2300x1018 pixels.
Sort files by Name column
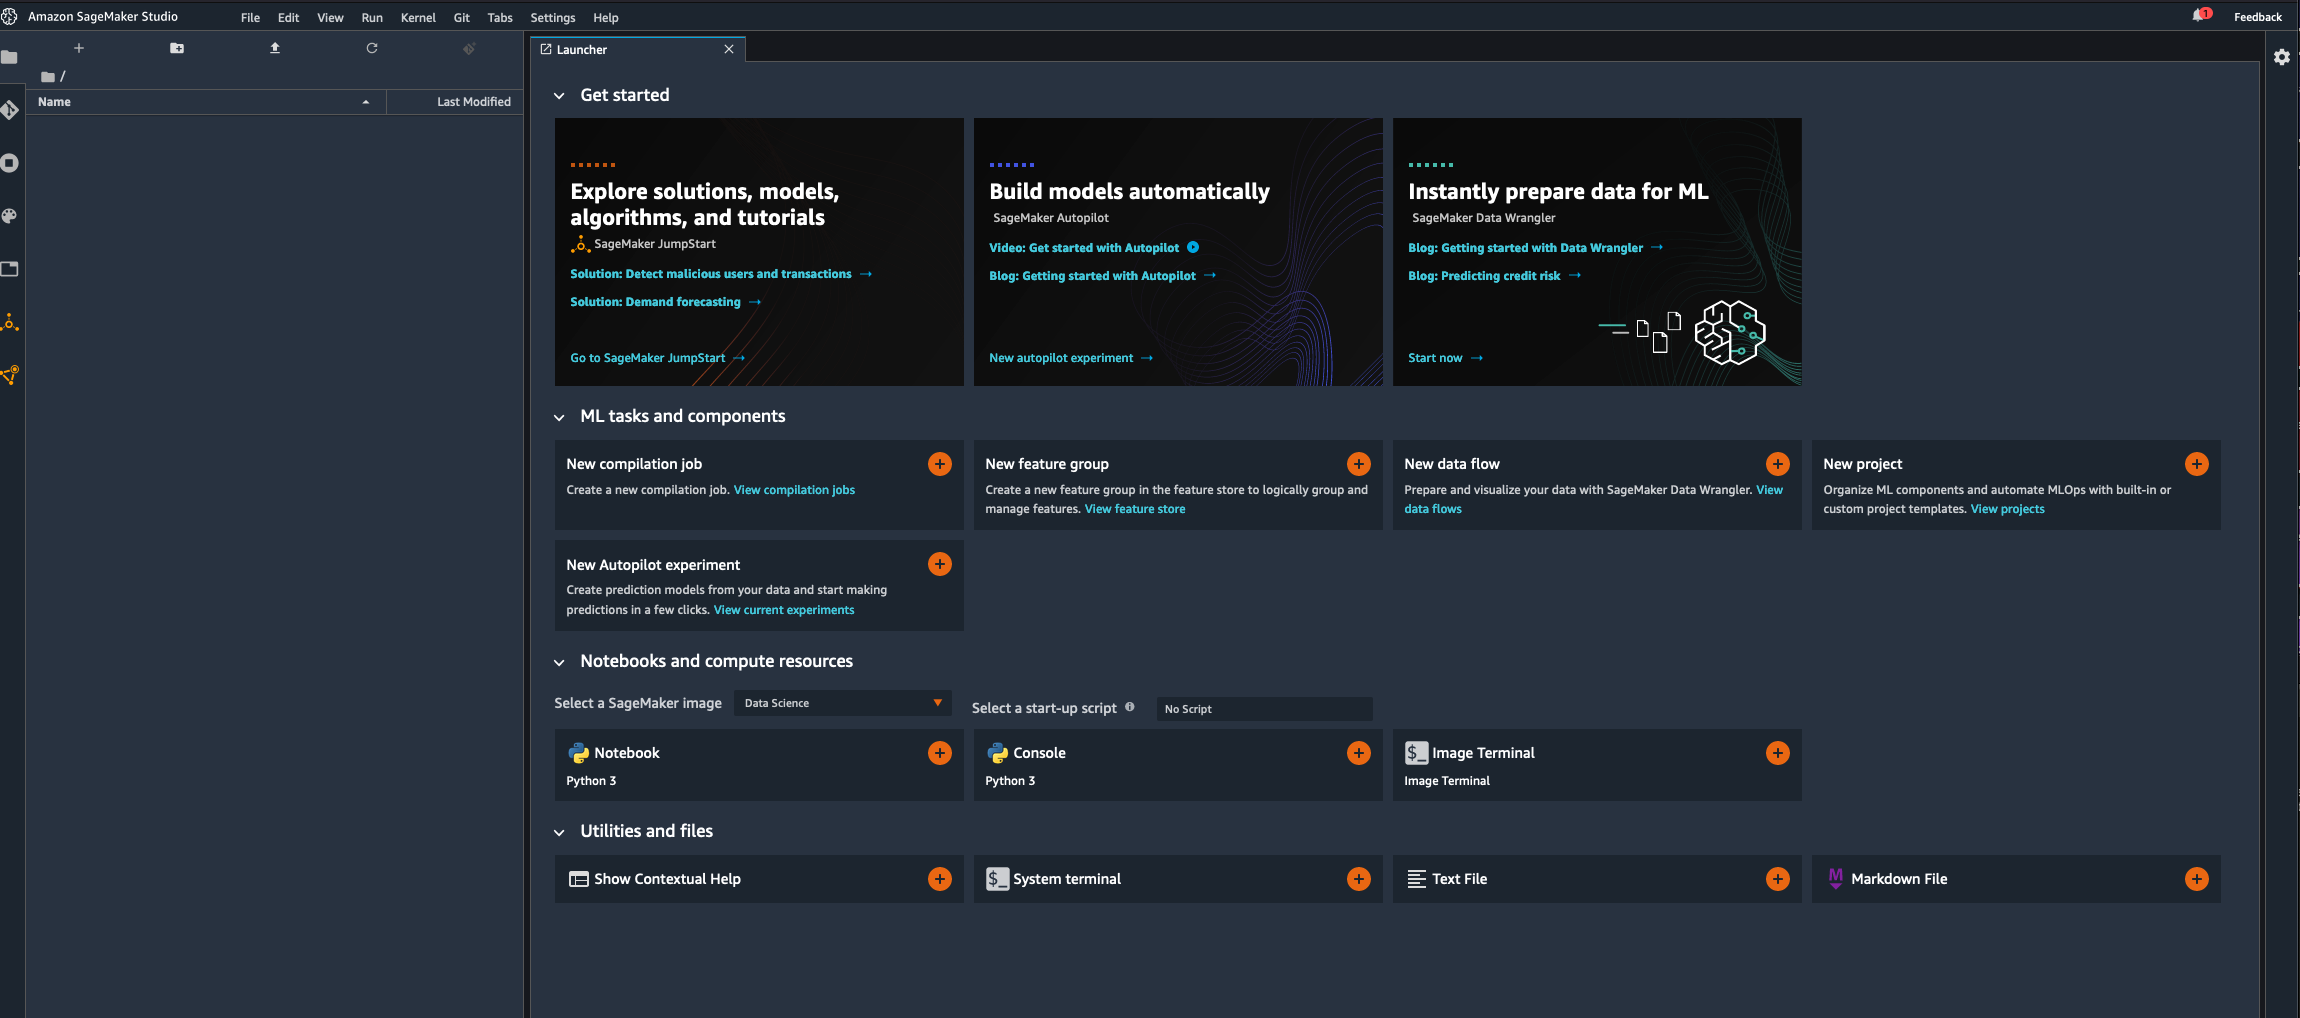click(x=205, y=102)
